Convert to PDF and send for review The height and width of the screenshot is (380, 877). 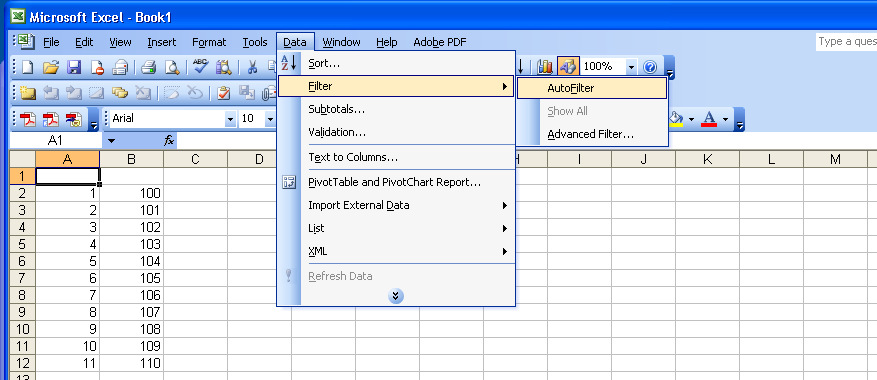click(x=74, y=119)
